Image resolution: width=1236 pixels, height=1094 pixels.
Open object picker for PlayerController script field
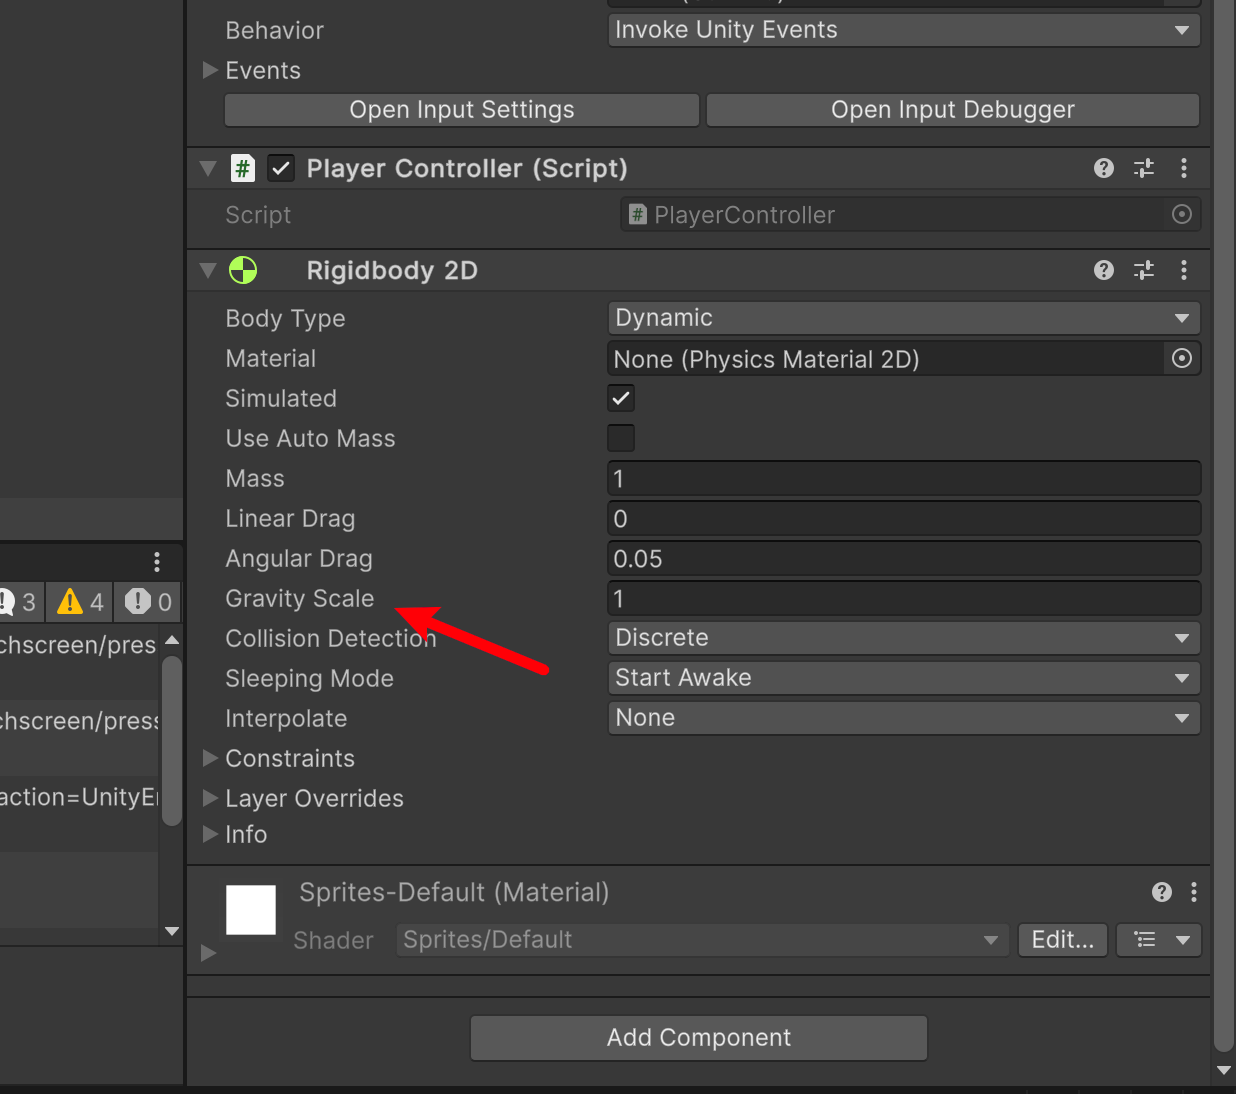1182,214
